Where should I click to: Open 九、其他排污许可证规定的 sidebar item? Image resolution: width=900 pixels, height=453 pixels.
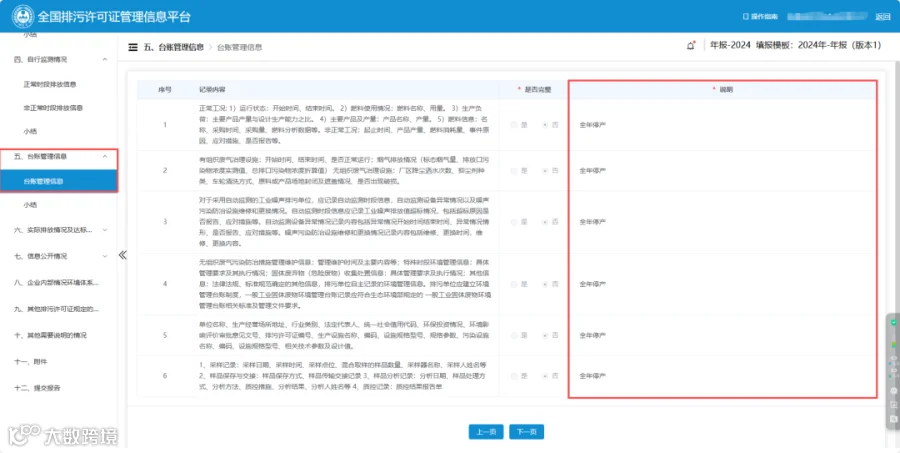pos(56,309)
